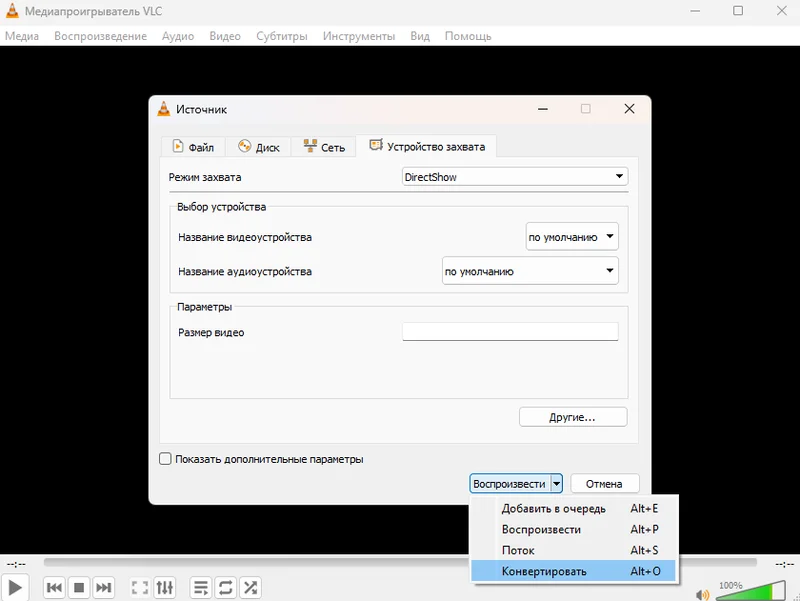Click the 'Отмена' button
Image resolution: width=800 pixels, height=601 pixels.
pyautogui.click(x=604, y=484)
